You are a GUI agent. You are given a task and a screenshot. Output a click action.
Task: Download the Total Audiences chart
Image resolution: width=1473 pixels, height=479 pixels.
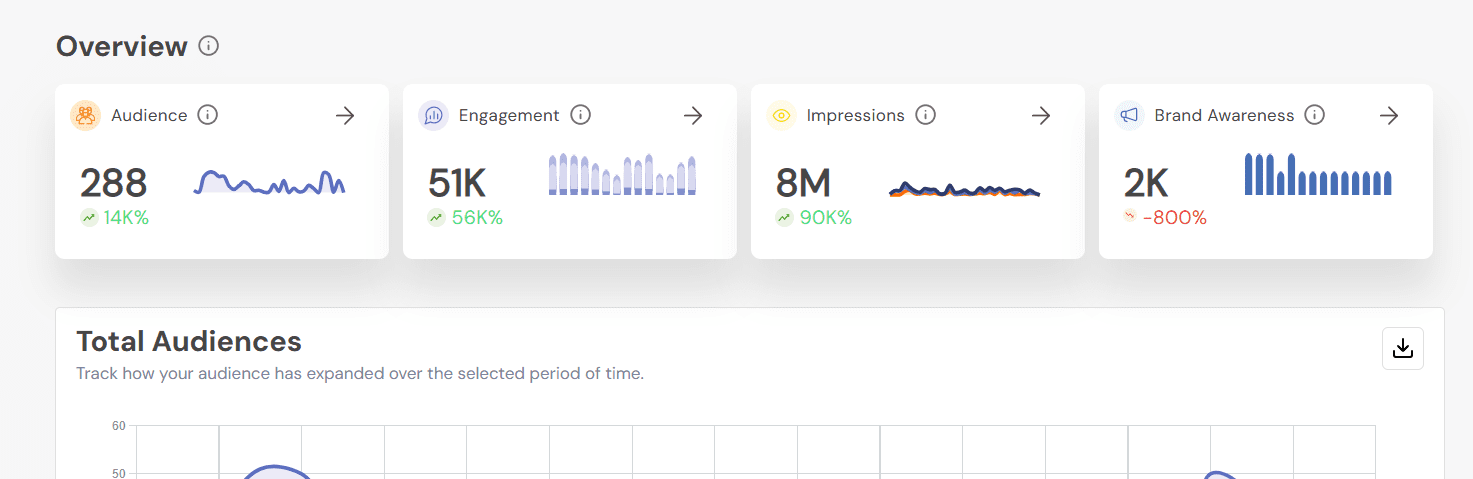pos(1403,348)
